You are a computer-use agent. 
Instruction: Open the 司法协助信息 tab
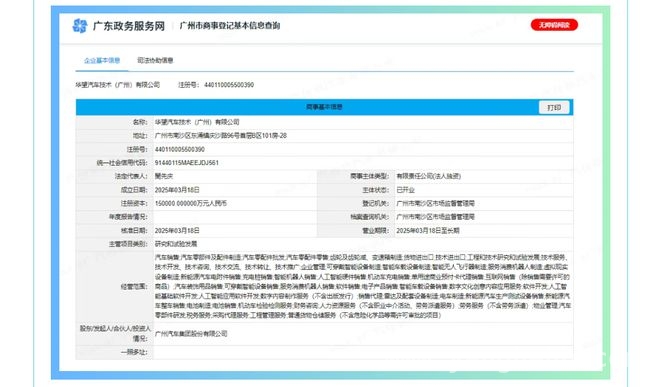pos(155,61)
